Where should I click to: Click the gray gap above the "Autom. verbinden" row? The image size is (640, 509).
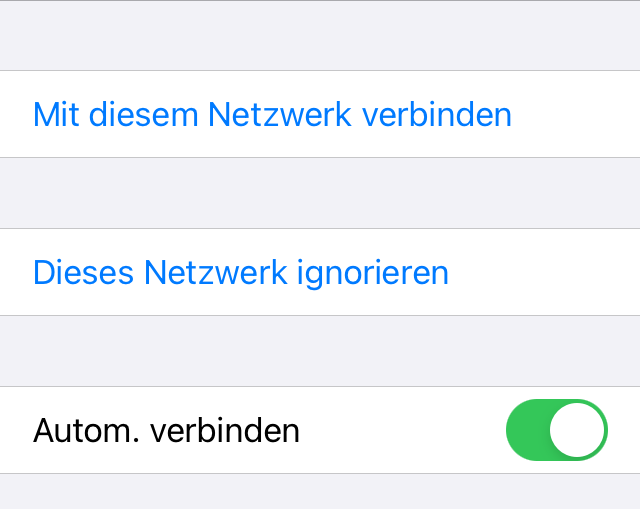pos(320,351)
